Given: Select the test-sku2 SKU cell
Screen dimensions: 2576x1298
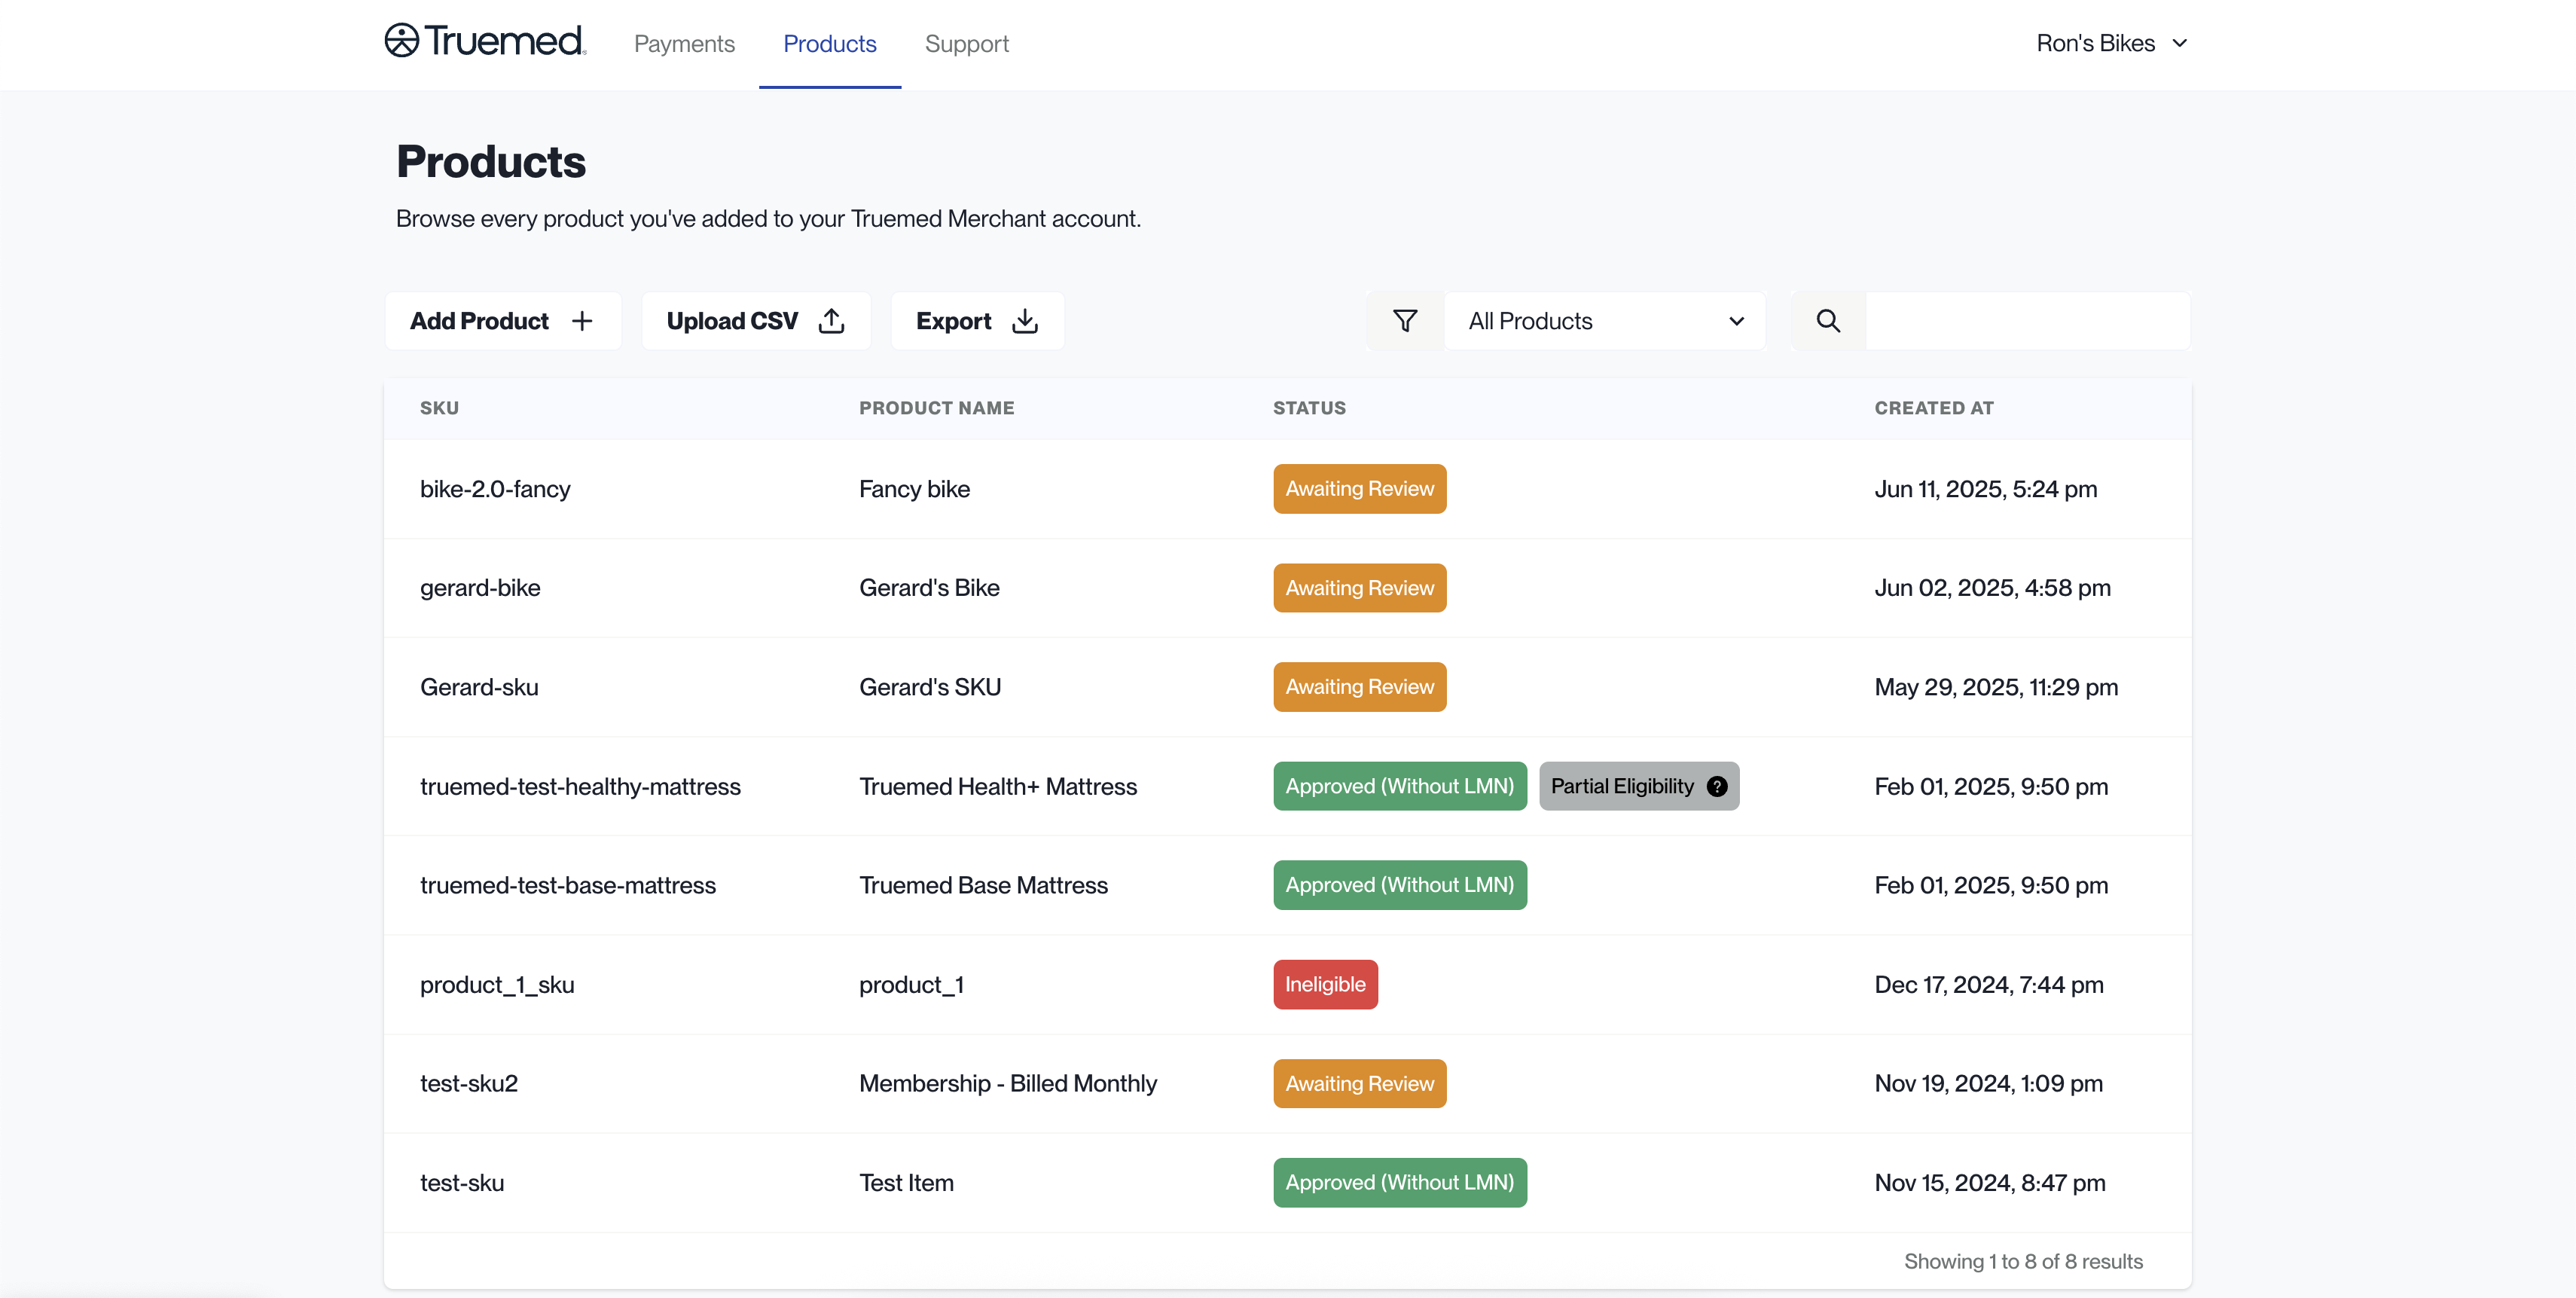Looking at the screenshot, I should pos(469,1083).
